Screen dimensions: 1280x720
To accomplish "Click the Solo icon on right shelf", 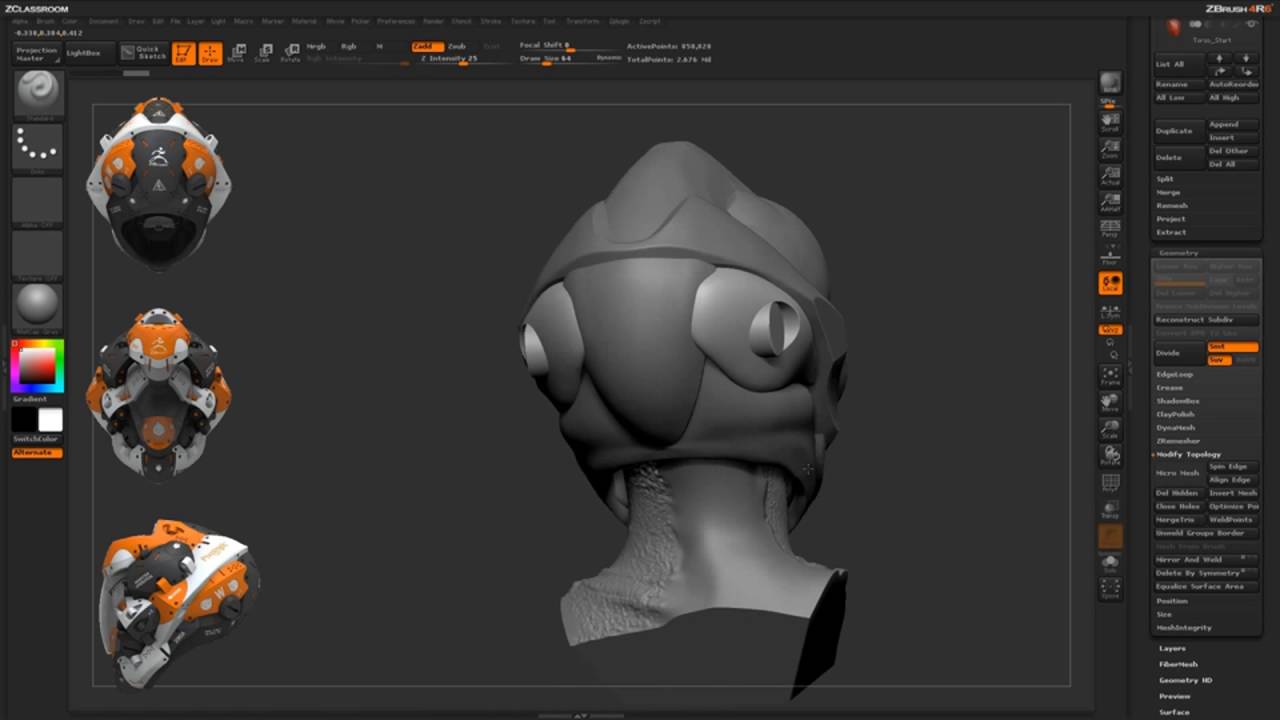I will [x=1110, y=563].
